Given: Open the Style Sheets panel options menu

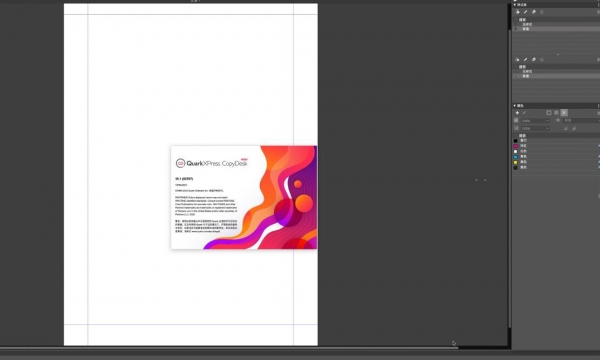Looking at the screenshot, I should coord(598,5).
